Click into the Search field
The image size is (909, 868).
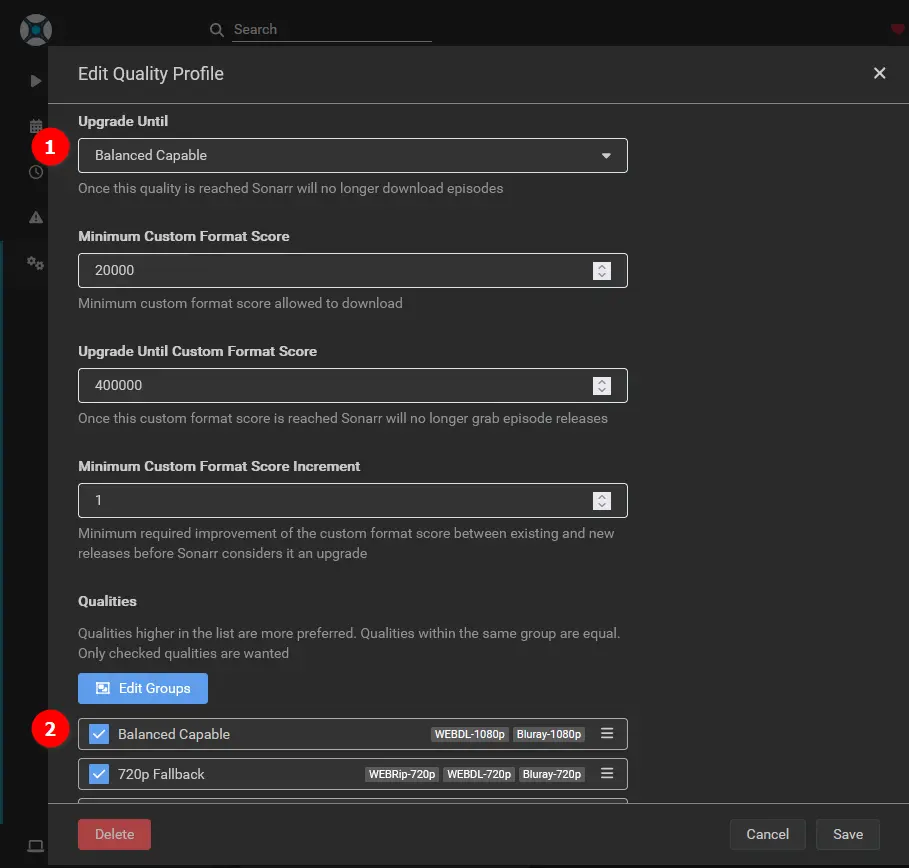point(332,30)
